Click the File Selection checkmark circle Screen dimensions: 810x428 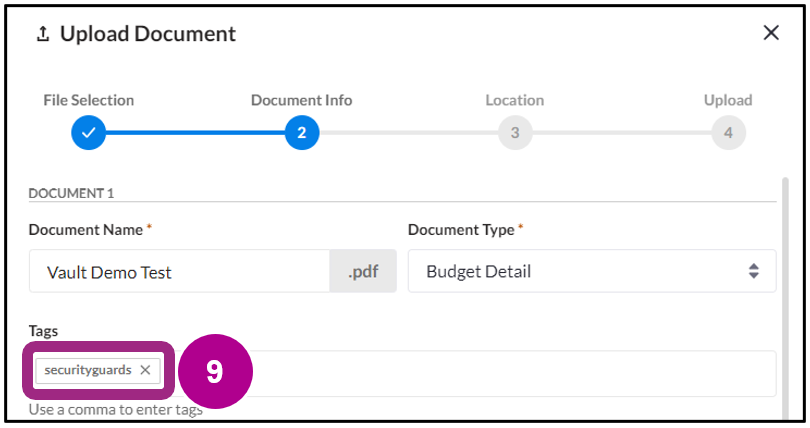click(x=88, y=132)
